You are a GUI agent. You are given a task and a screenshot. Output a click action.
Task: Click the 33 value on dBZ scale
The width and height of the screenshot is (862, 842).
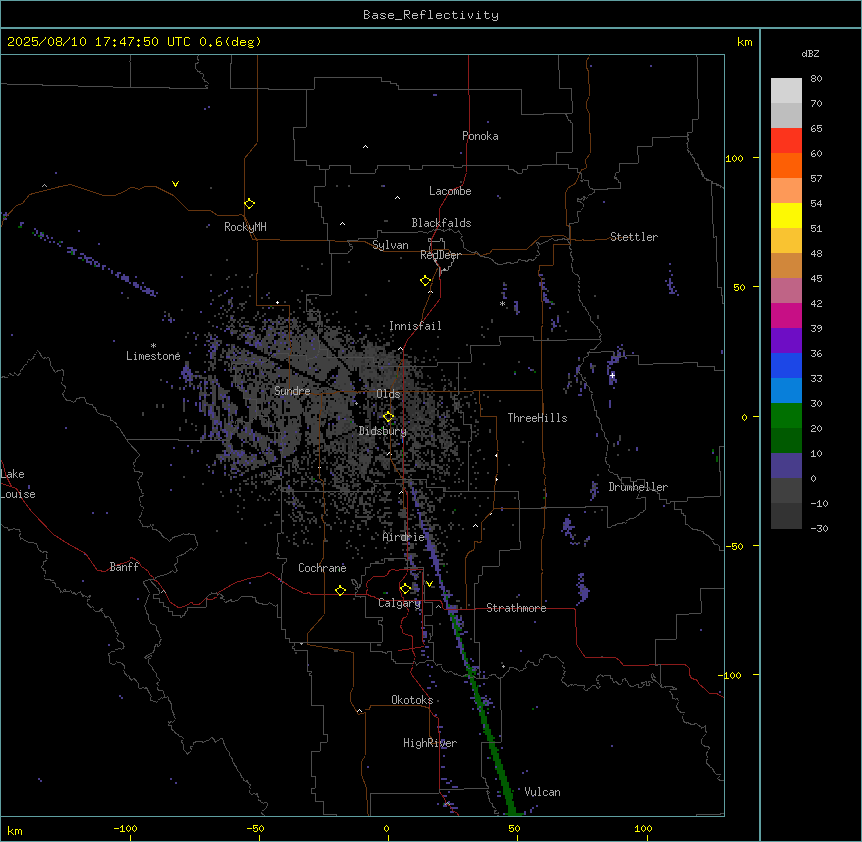pyautogui.click(x=816, y=379)
